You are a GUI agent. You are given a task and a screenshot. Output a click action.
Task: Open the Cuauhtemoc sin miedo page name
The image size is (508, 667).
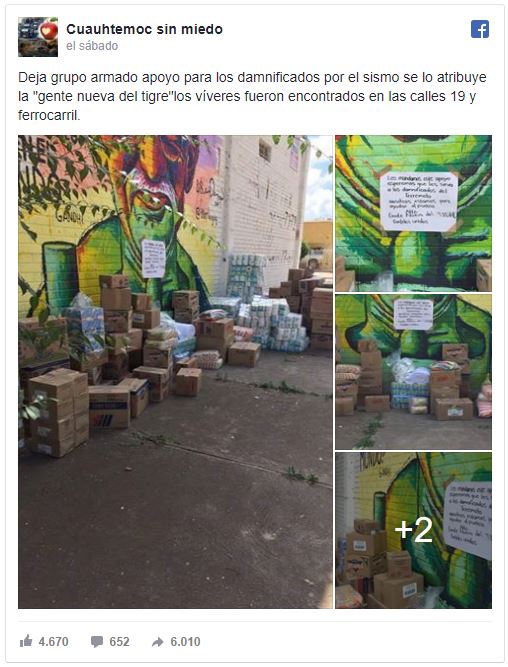point(144,29)
